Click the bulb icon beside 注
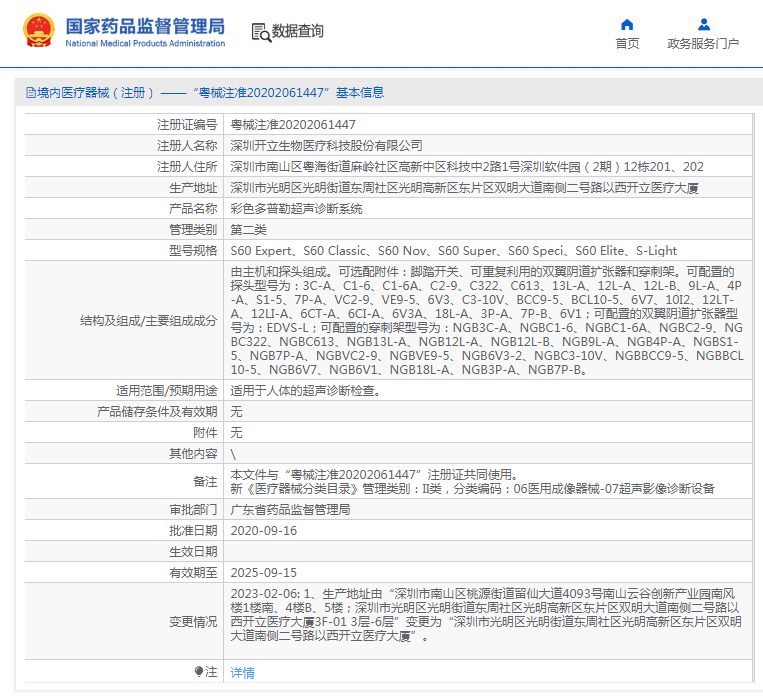The image size is (763, 698). pos(199,672)
